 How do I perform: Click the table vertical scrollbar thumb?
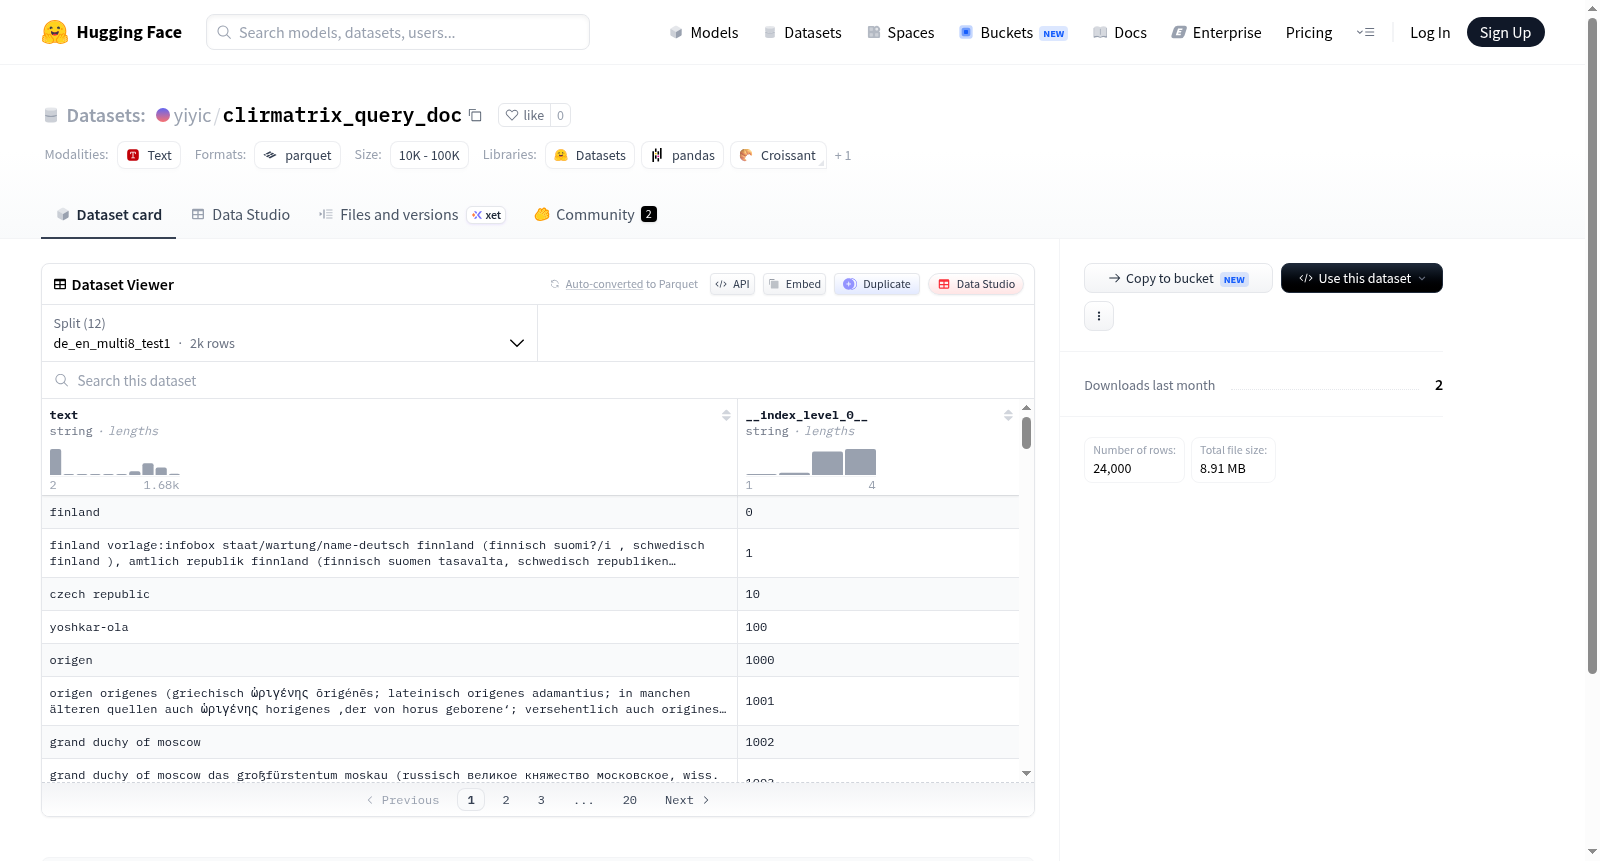pos(1026,433)
